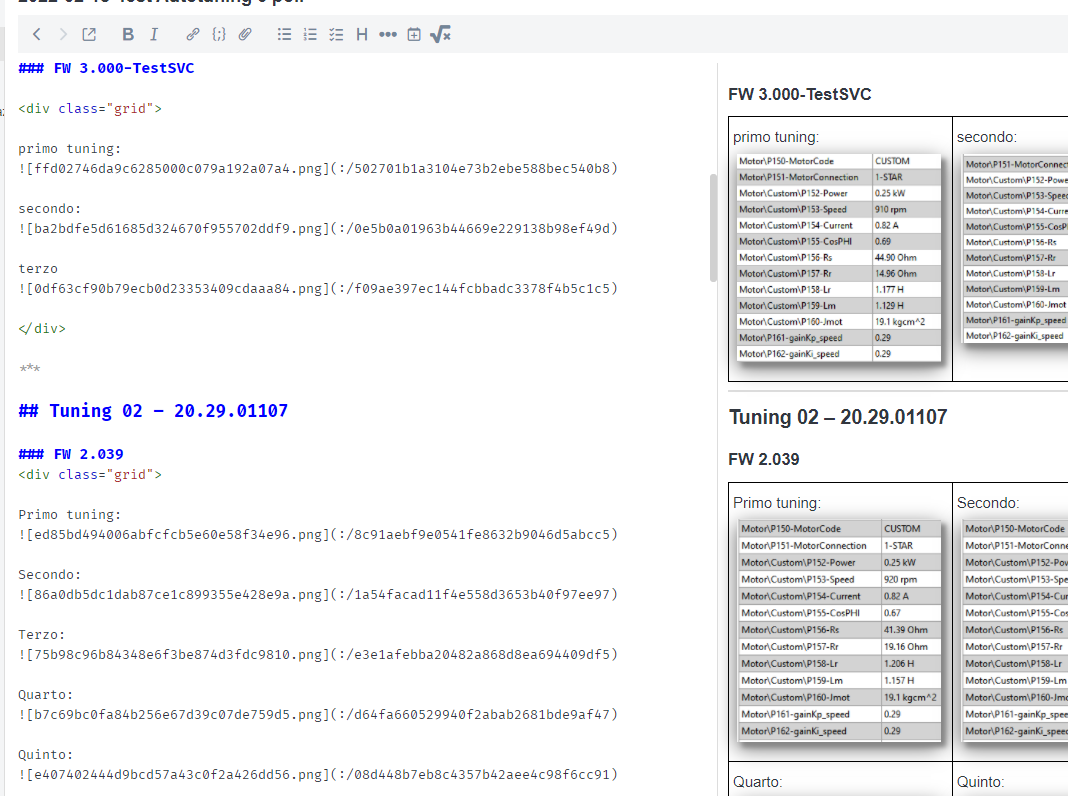Click the '***' separator line in editor
The image size is (1068, 796).
point(29,368)
